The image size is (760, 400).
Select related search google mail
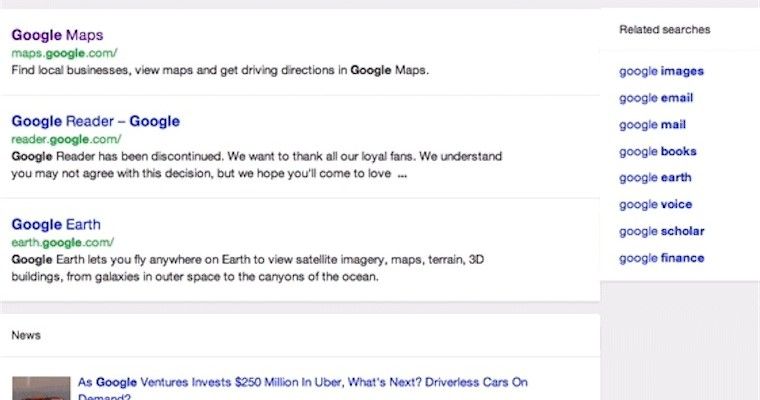pyautogui.click(x=652, y=125)
